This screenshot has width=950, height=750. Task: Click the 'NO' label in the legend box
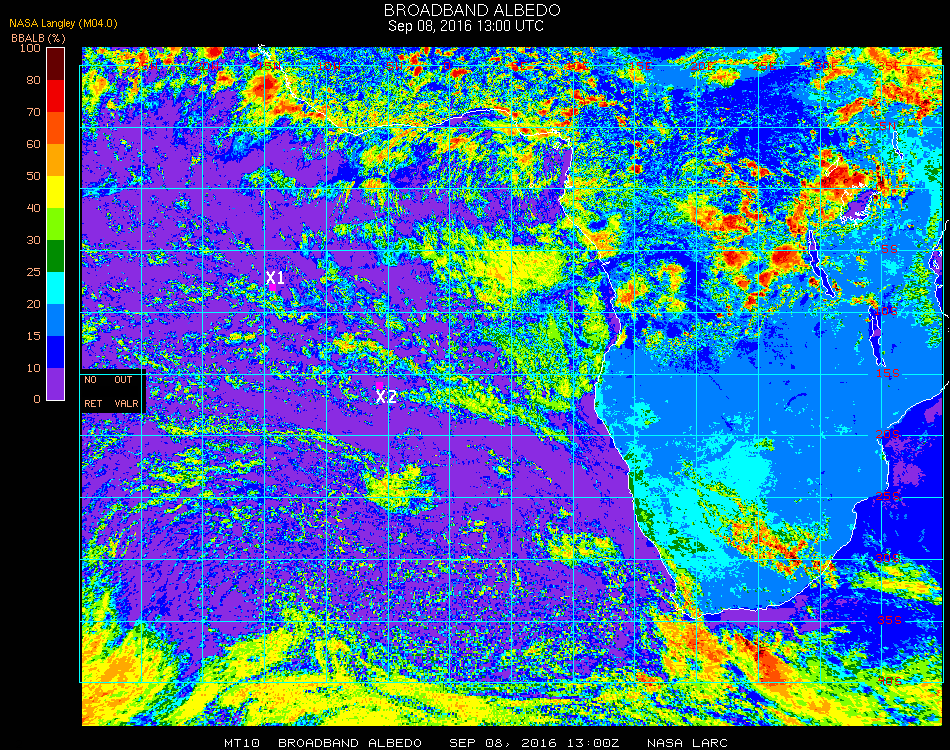90,380
